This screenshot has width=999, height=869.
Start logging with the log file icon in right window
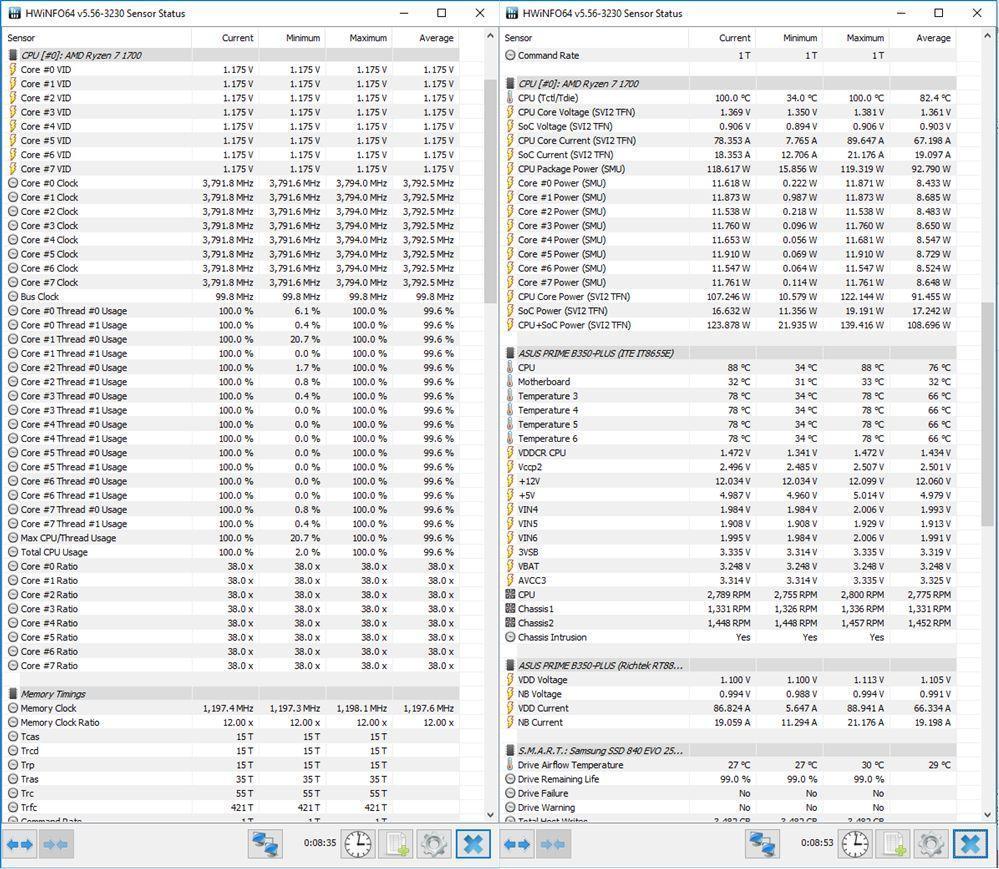coord(893,844)
